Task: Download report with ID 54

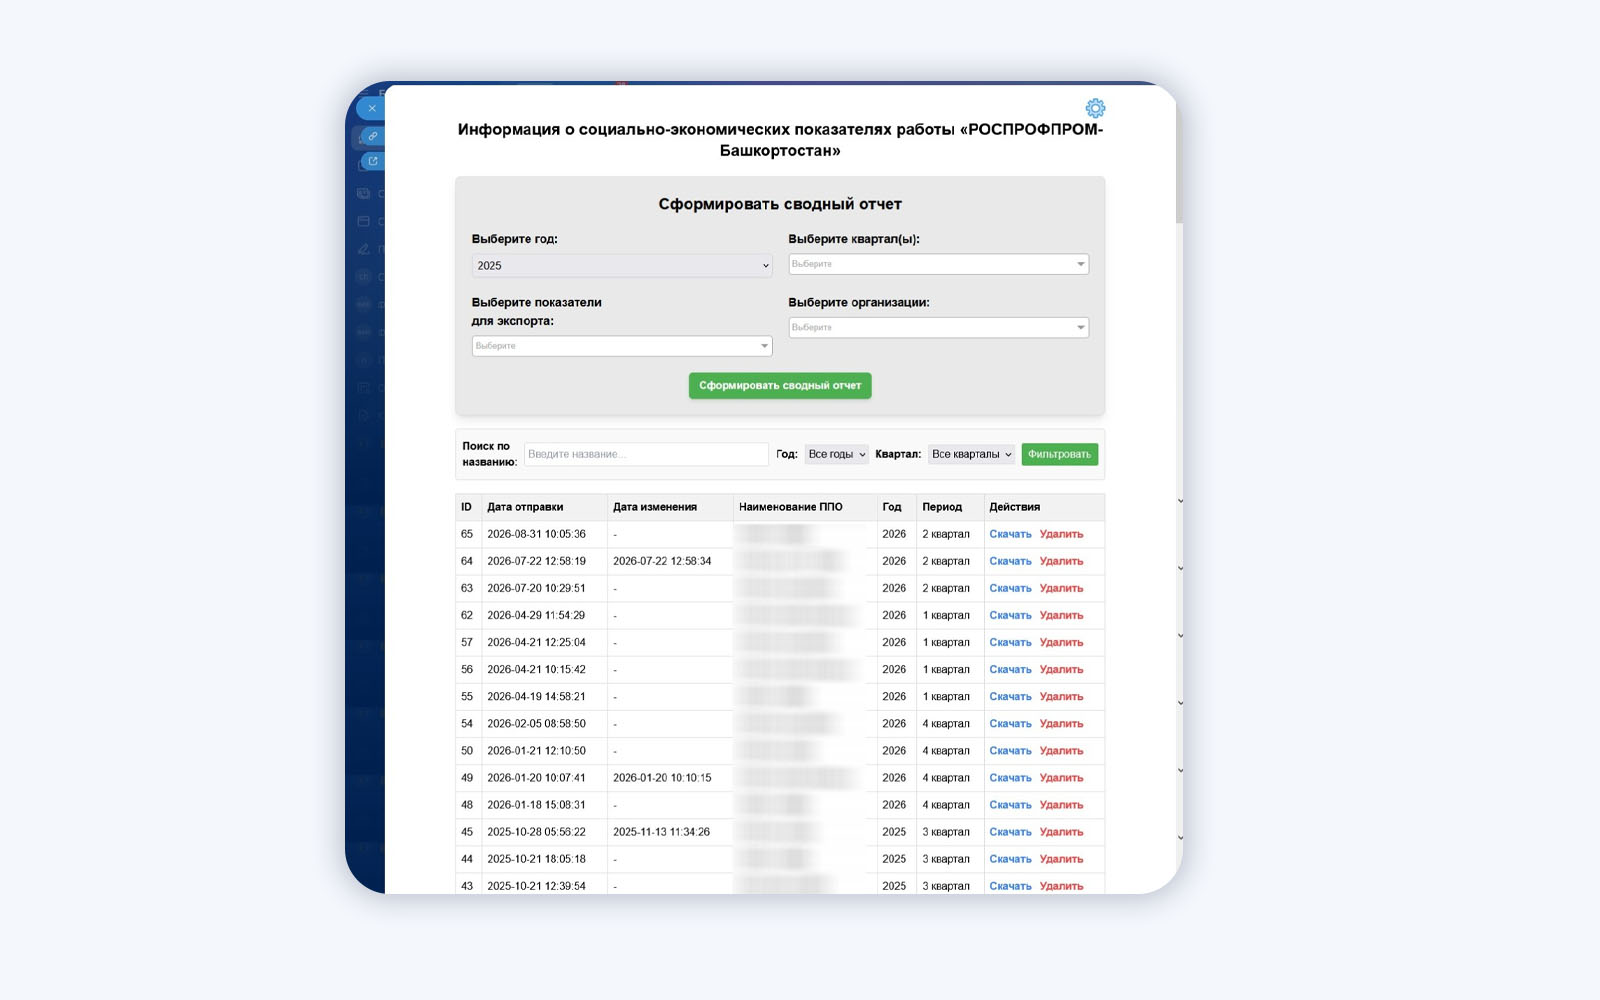Action: pyautogui.click(x=1010, y=723)
